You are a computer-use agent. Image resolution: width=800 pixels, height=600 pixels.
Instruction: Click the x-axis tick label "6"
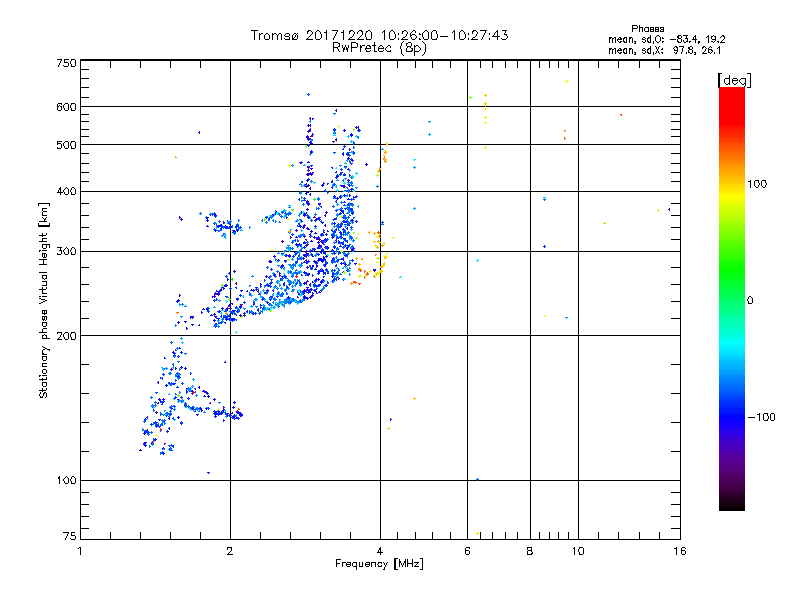(467, 551)
